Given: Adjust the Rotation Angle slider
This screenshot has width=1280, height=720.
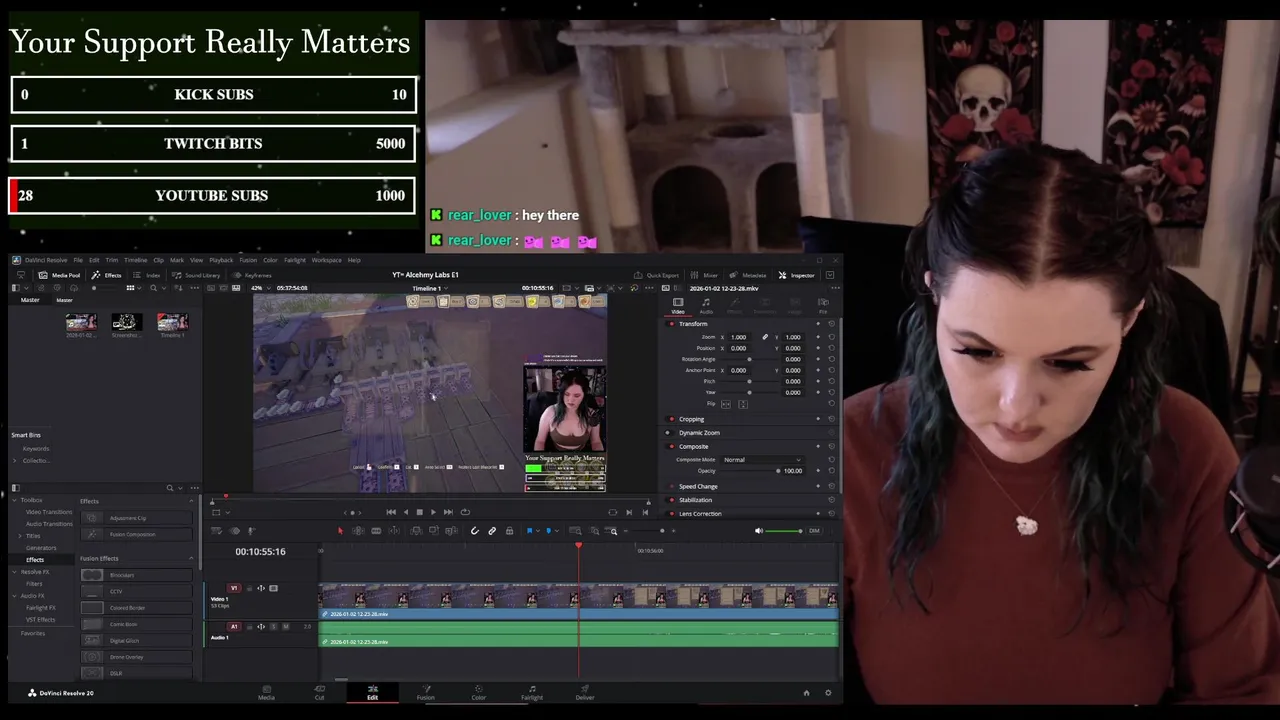Looking at the screenshot, I should 749,359.
